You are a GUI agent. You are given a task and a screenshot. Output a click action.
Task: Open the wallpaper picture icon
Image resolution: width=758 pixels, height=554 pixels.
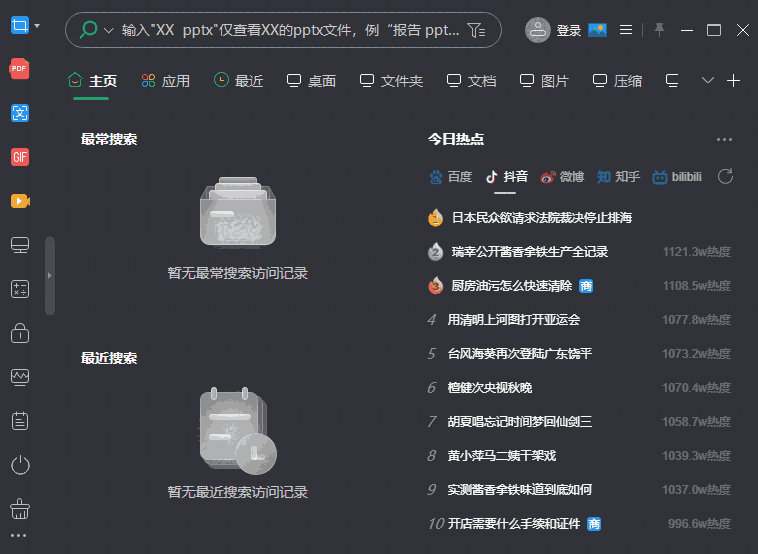coord(598,30)
